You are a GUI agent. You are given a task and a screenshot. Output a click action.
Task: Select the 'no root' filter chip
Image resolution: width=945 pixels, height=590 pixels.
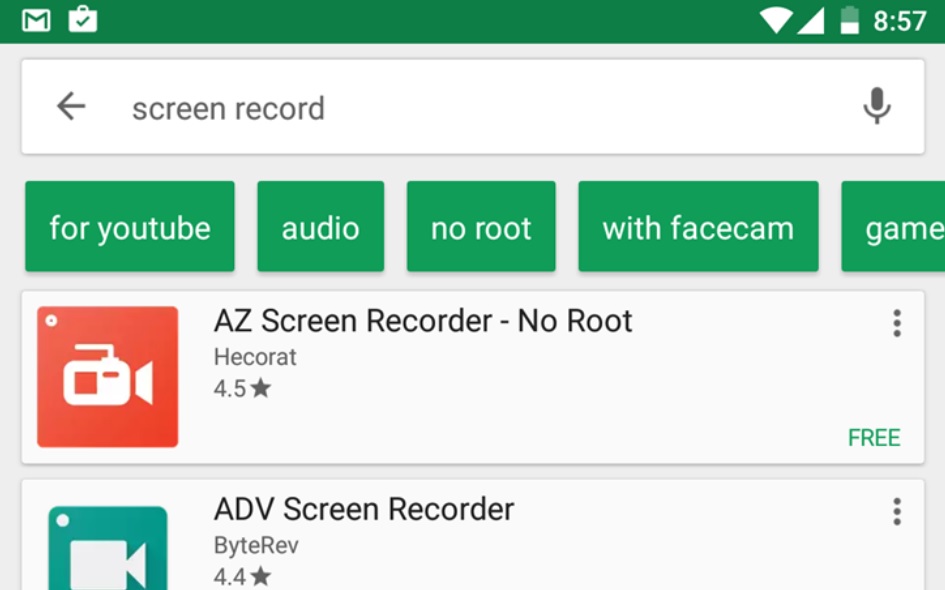point(481,227)
